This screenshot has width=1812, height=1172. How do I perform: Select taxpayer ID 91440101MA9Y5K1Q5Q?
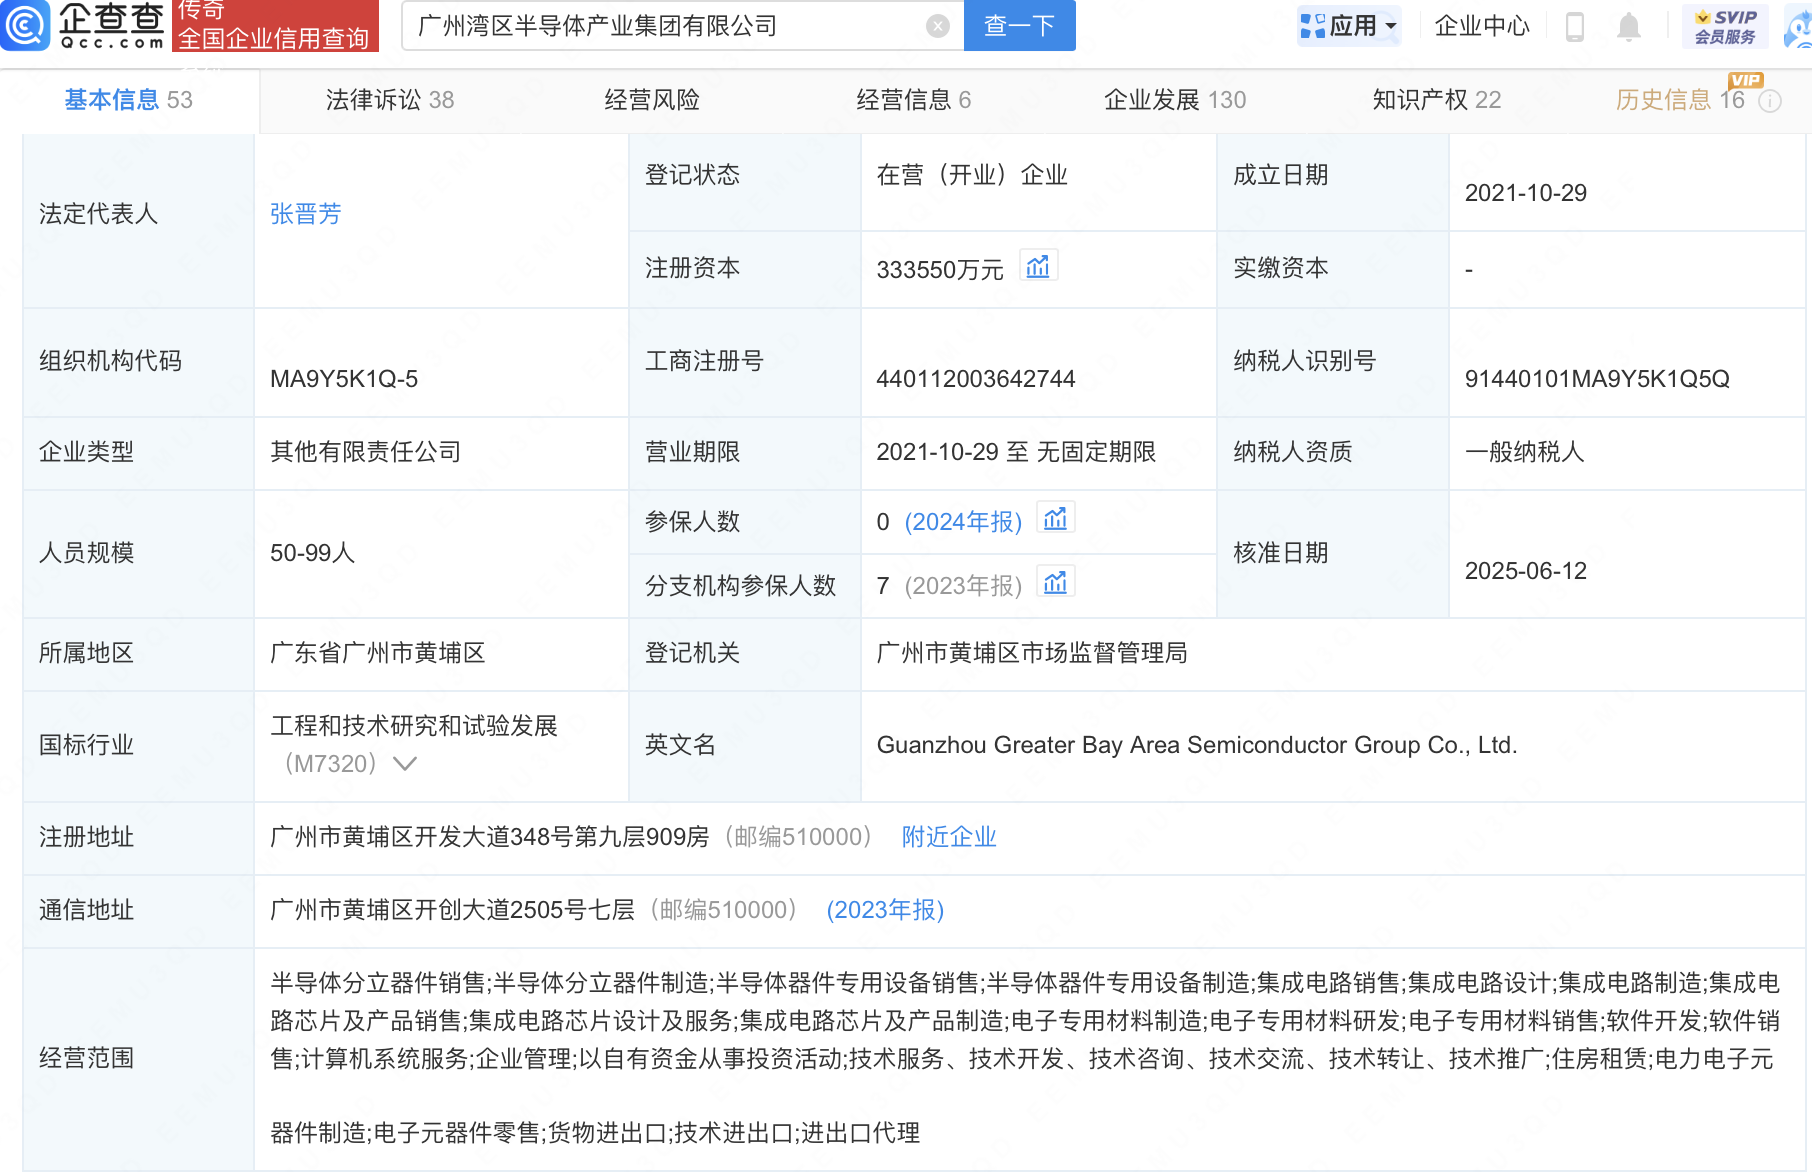pyautogui.click(x=1597, y=379)
